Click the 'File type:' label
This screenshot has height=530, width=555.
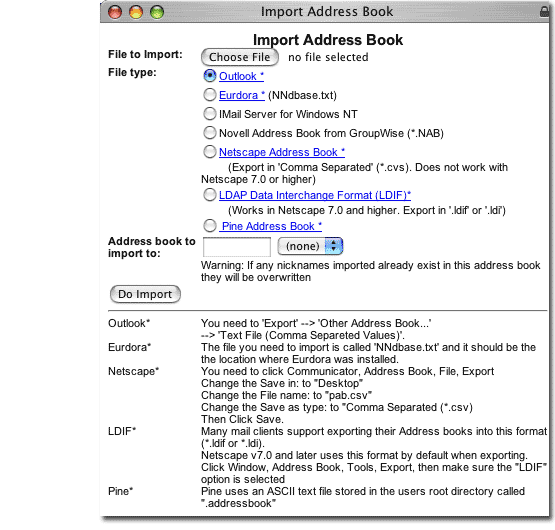132,72
